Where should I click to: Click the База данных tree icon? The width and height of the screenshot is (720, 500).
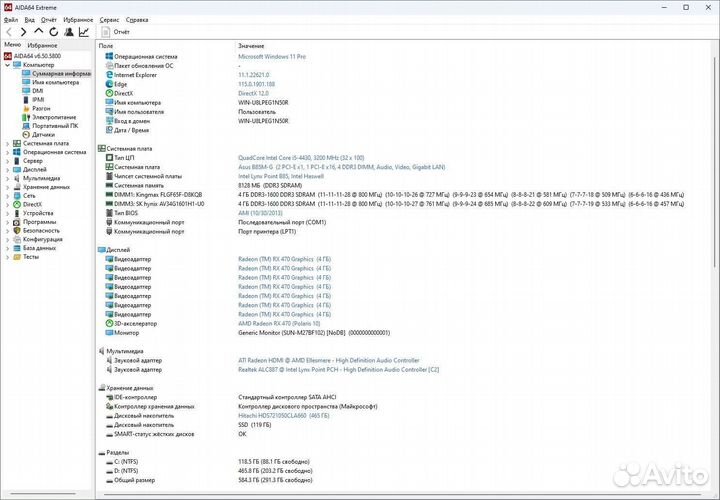17,248
